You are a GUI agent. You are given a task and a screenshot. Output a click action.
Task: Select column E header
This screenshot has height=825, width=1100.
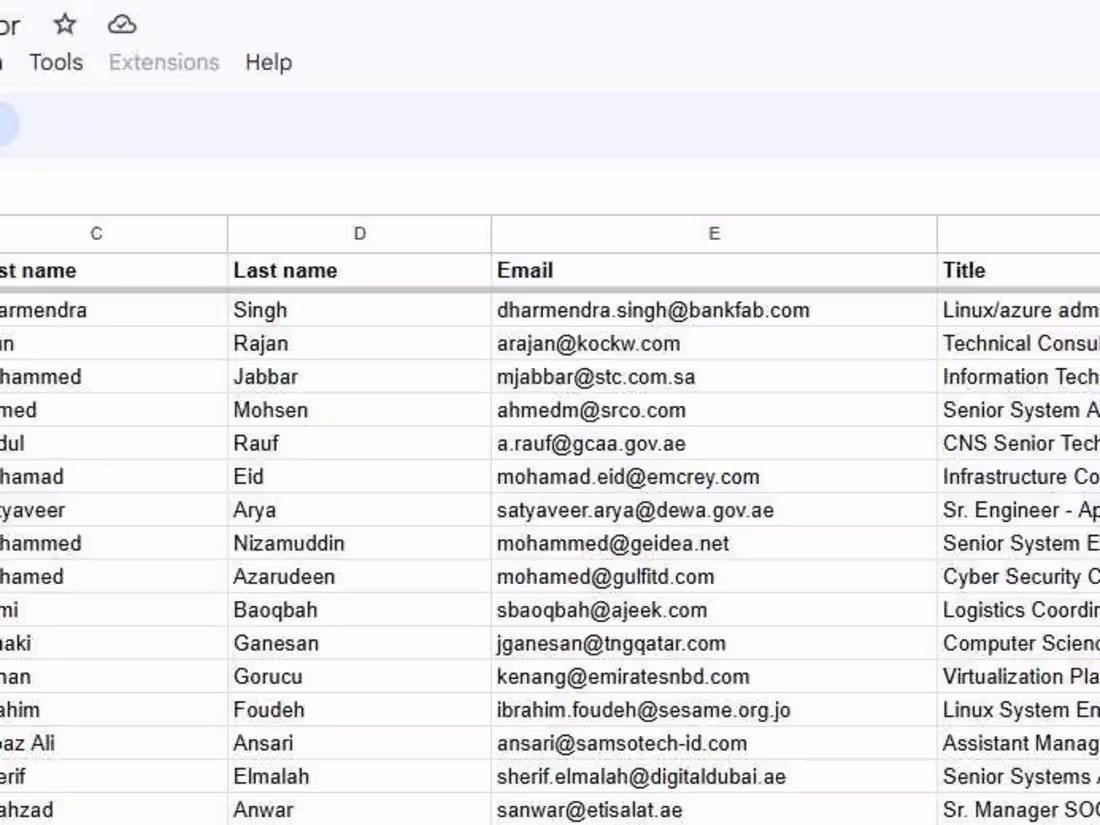[713, 233]
